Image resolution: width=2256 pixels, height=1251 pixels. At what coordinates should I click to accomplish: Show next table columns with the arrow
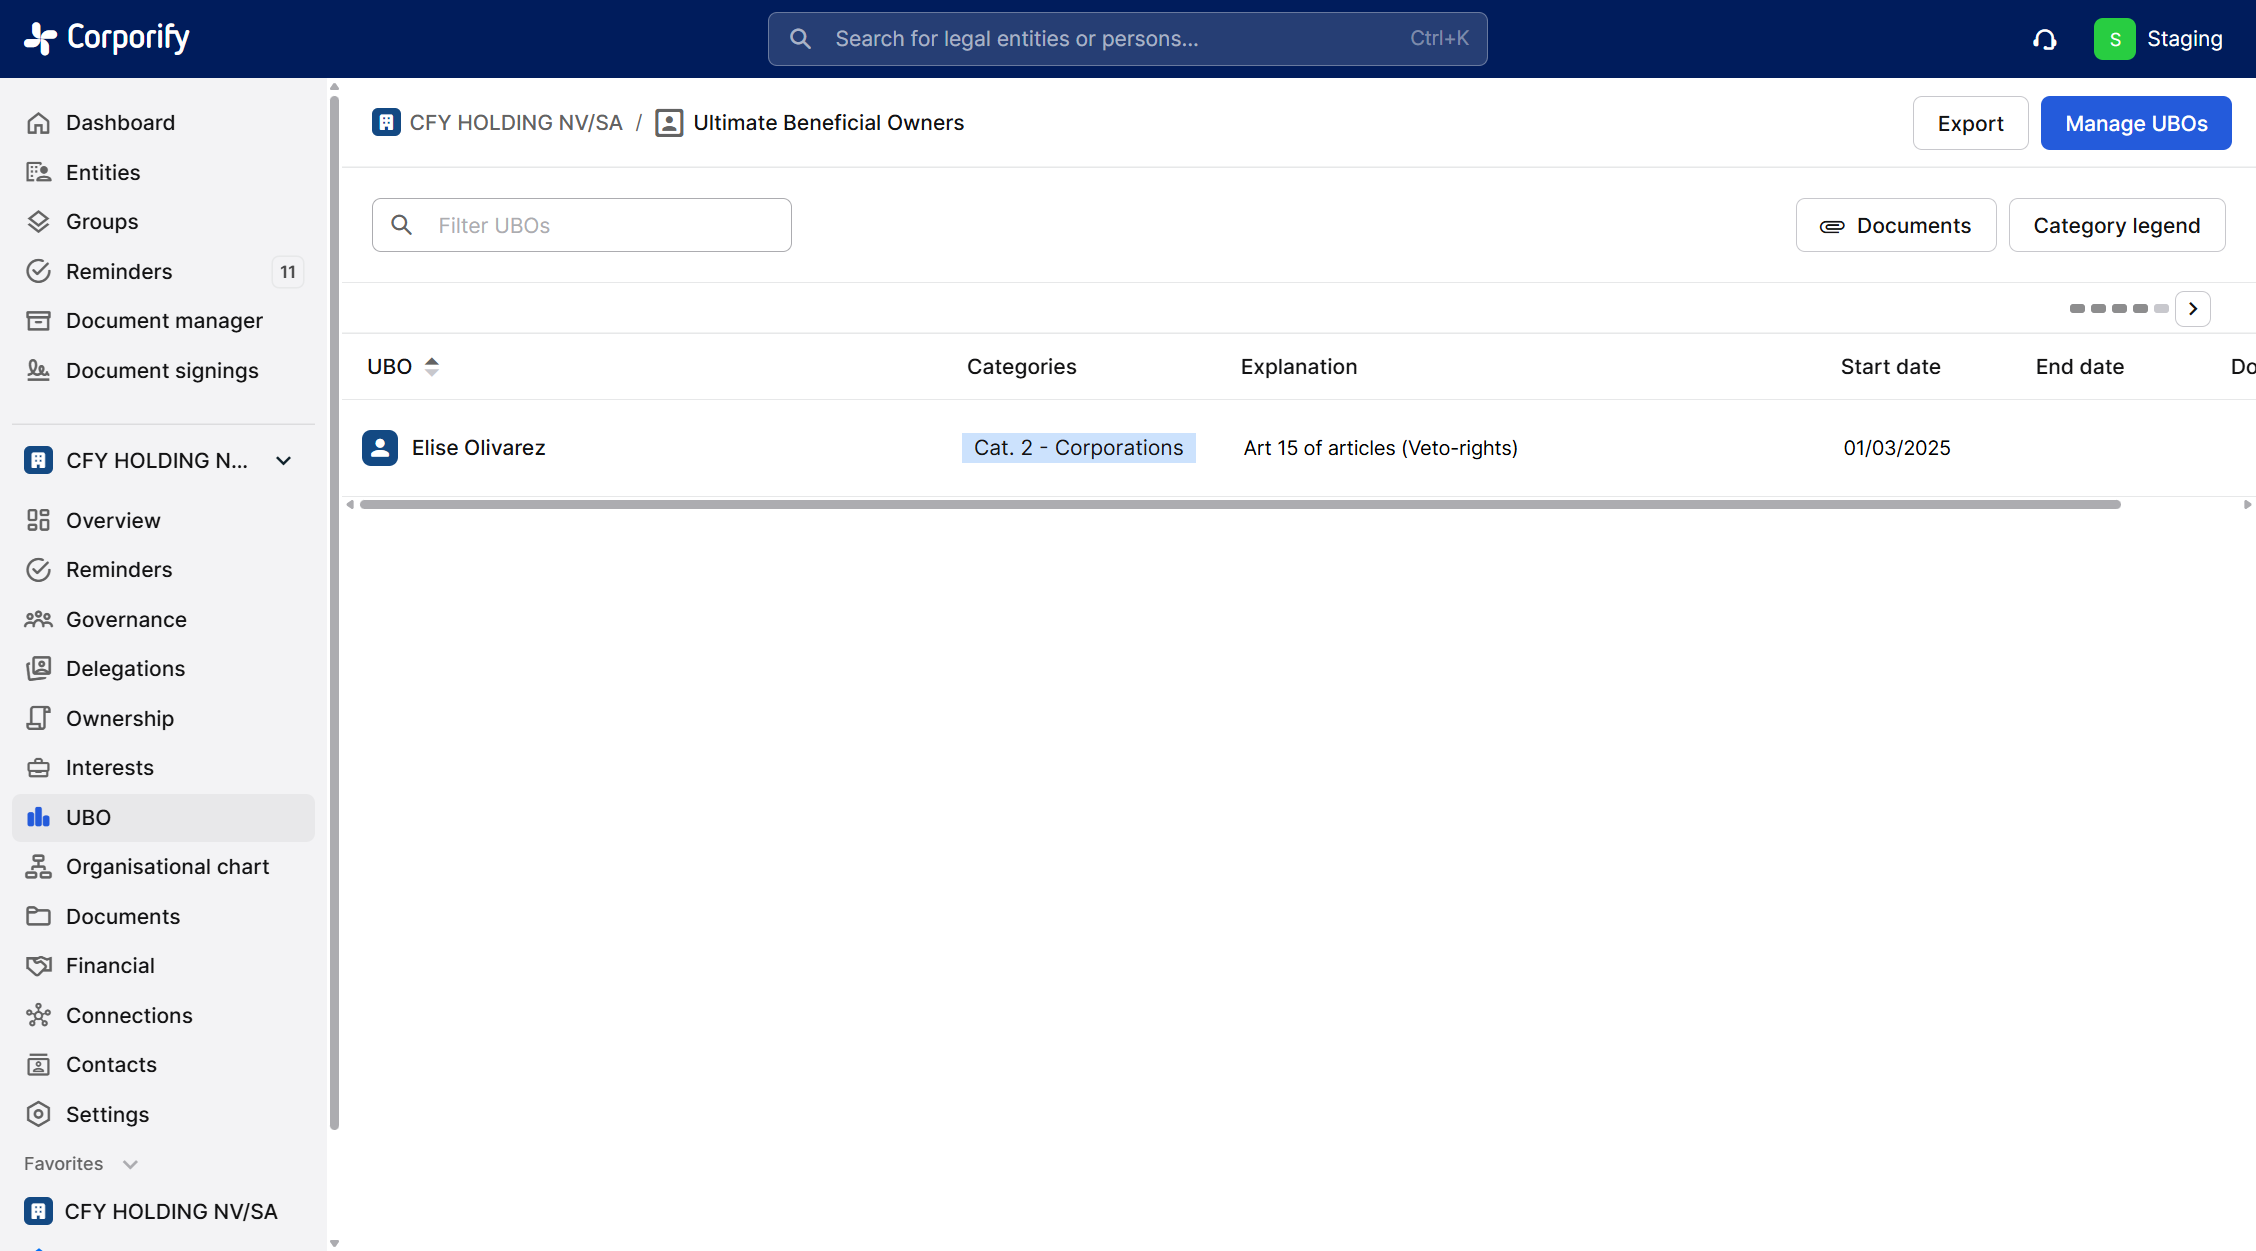pos(2192,309)
